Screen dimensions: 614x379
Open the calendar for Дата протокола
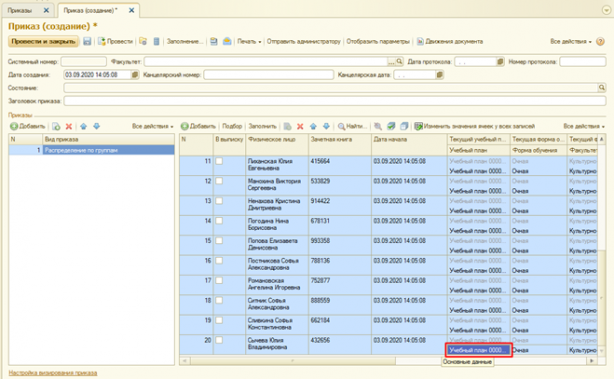[x=500, y=61]
